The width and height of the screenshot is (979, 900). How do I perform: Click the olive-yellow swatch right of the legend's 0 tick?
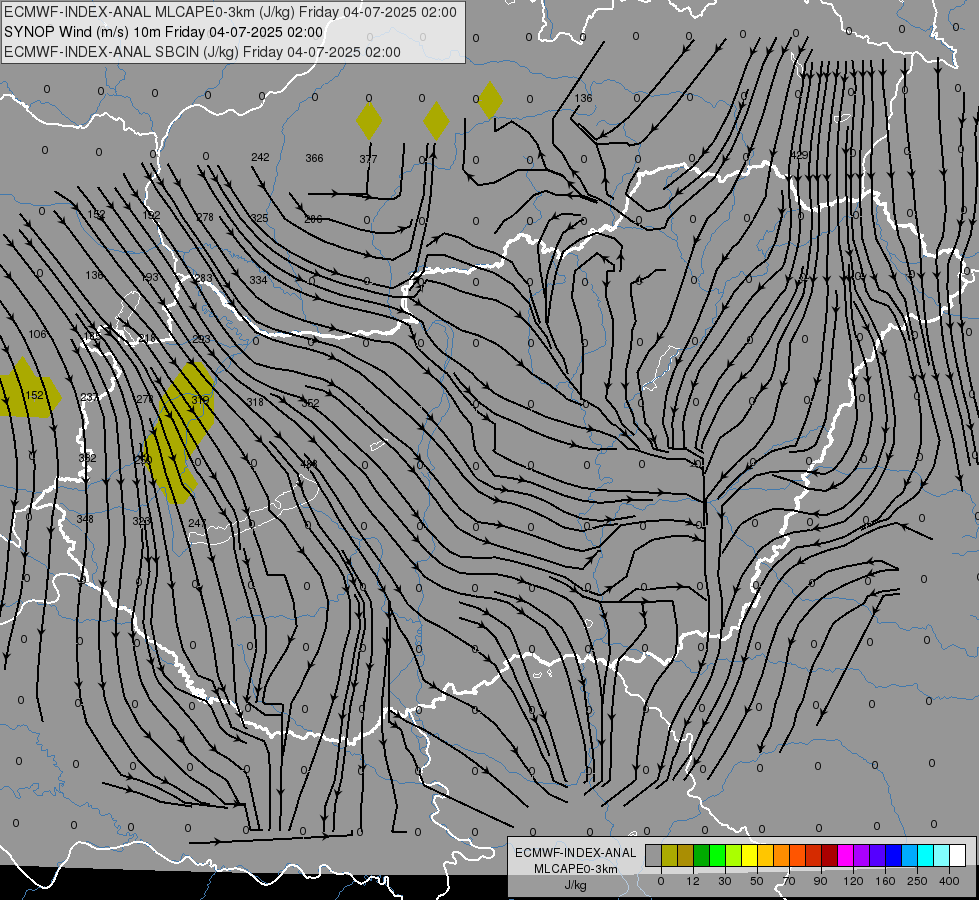coord(669,856)
